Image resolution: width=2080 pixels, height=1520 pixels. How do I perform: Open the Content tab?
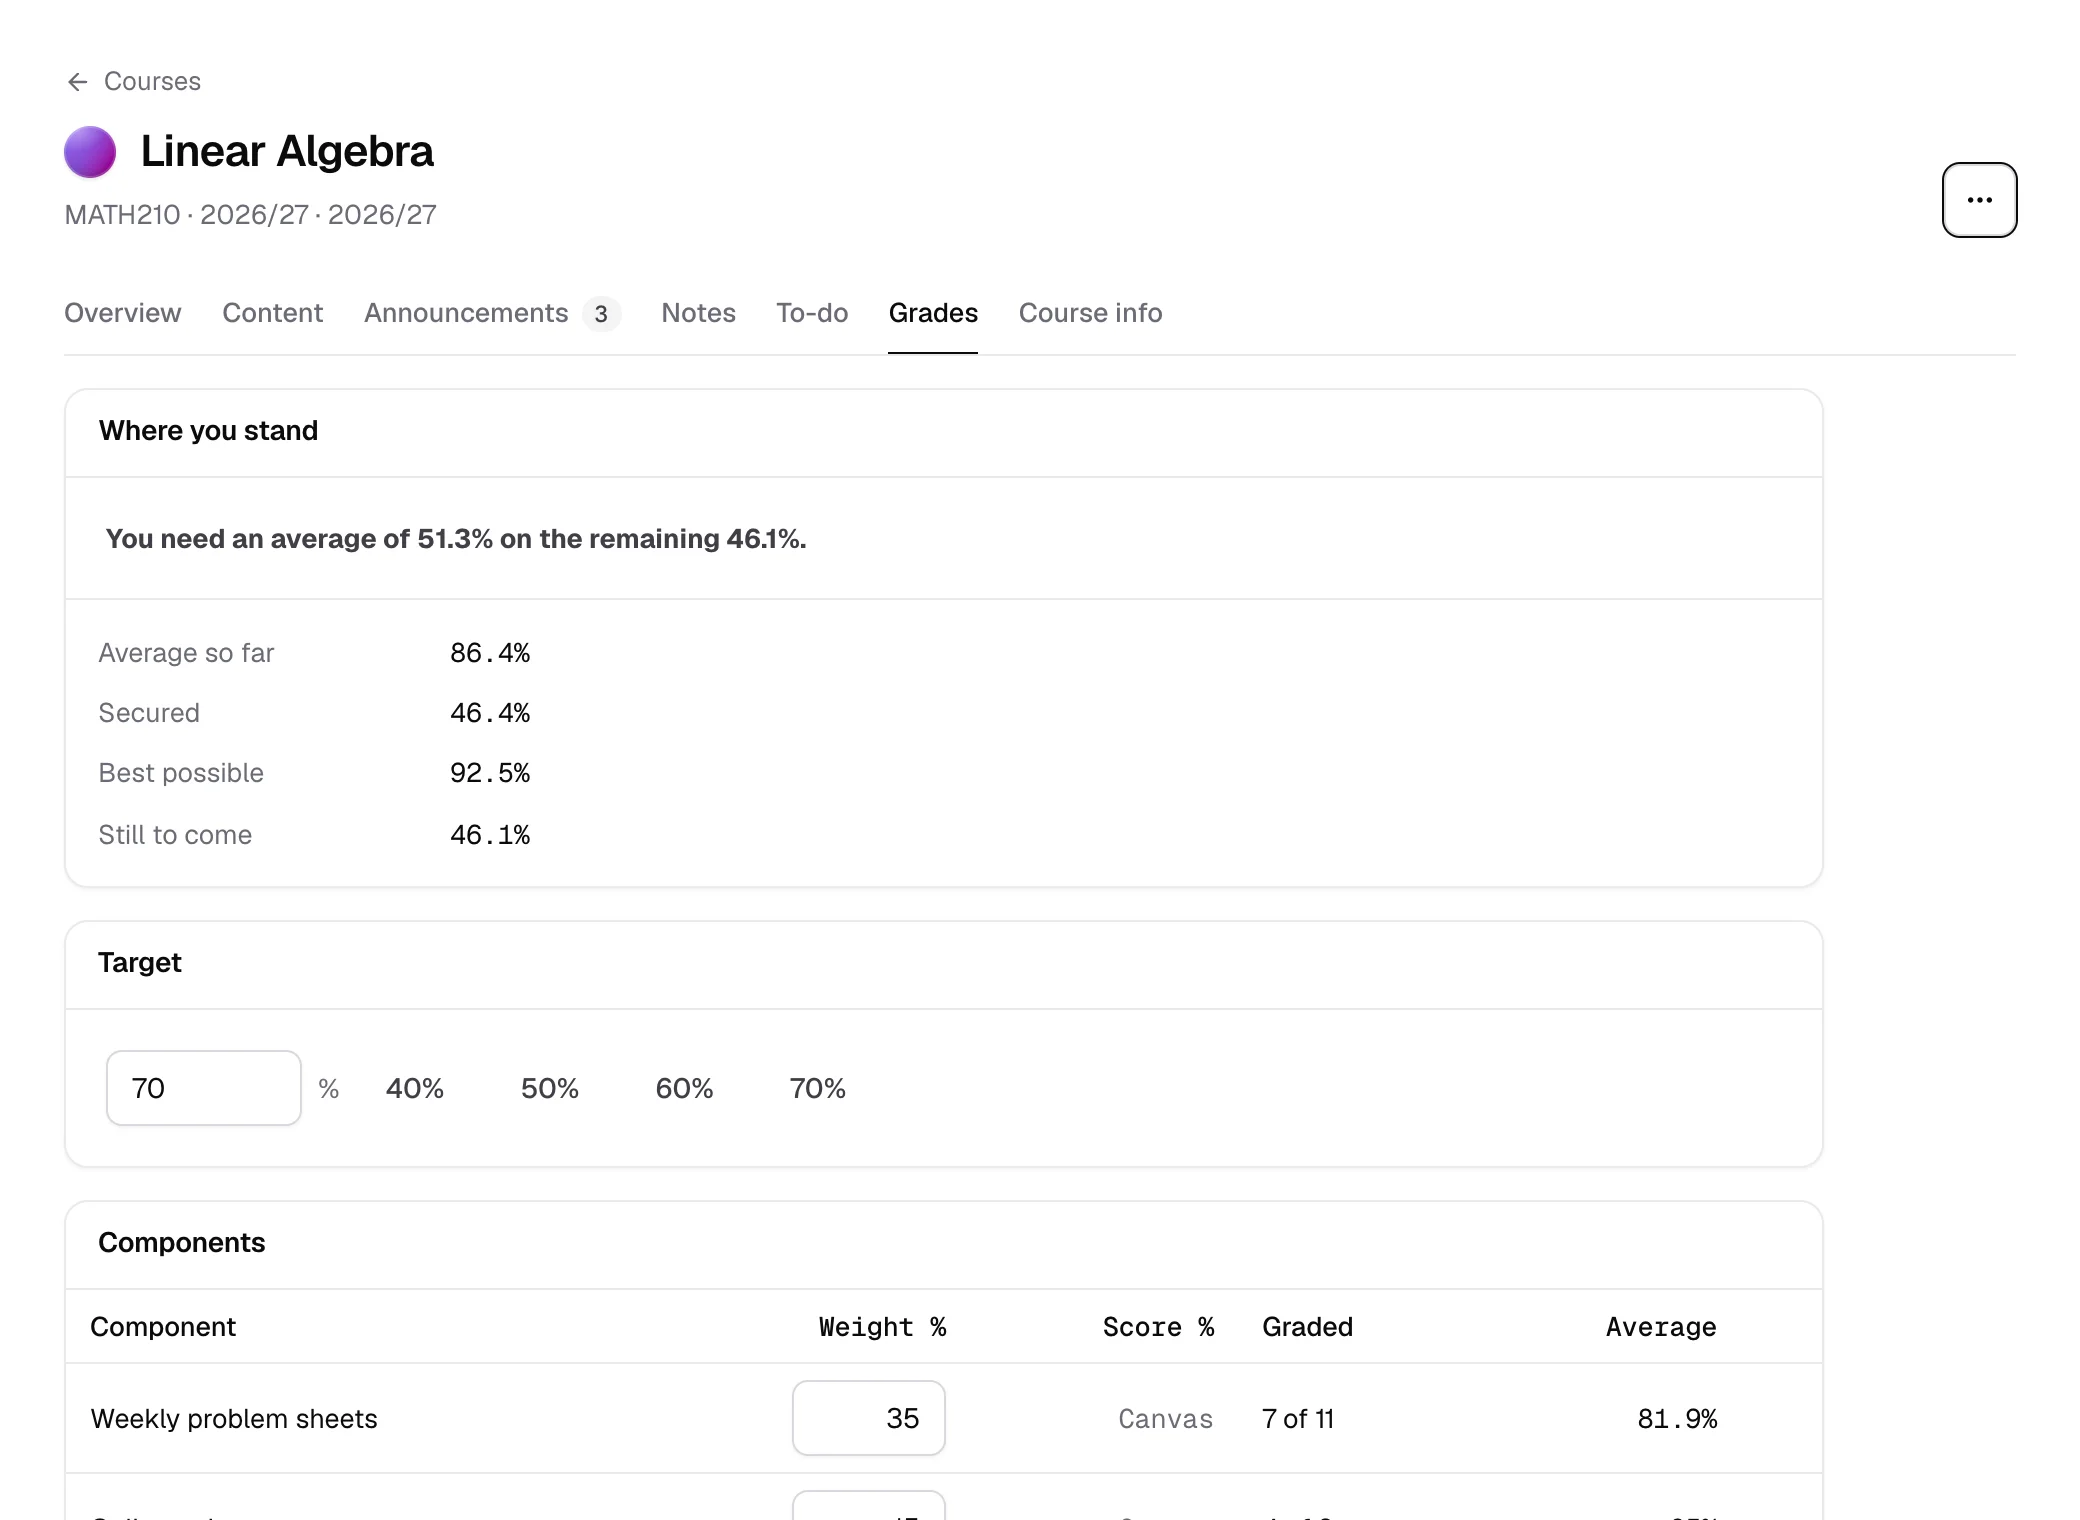tap(272, 313)
